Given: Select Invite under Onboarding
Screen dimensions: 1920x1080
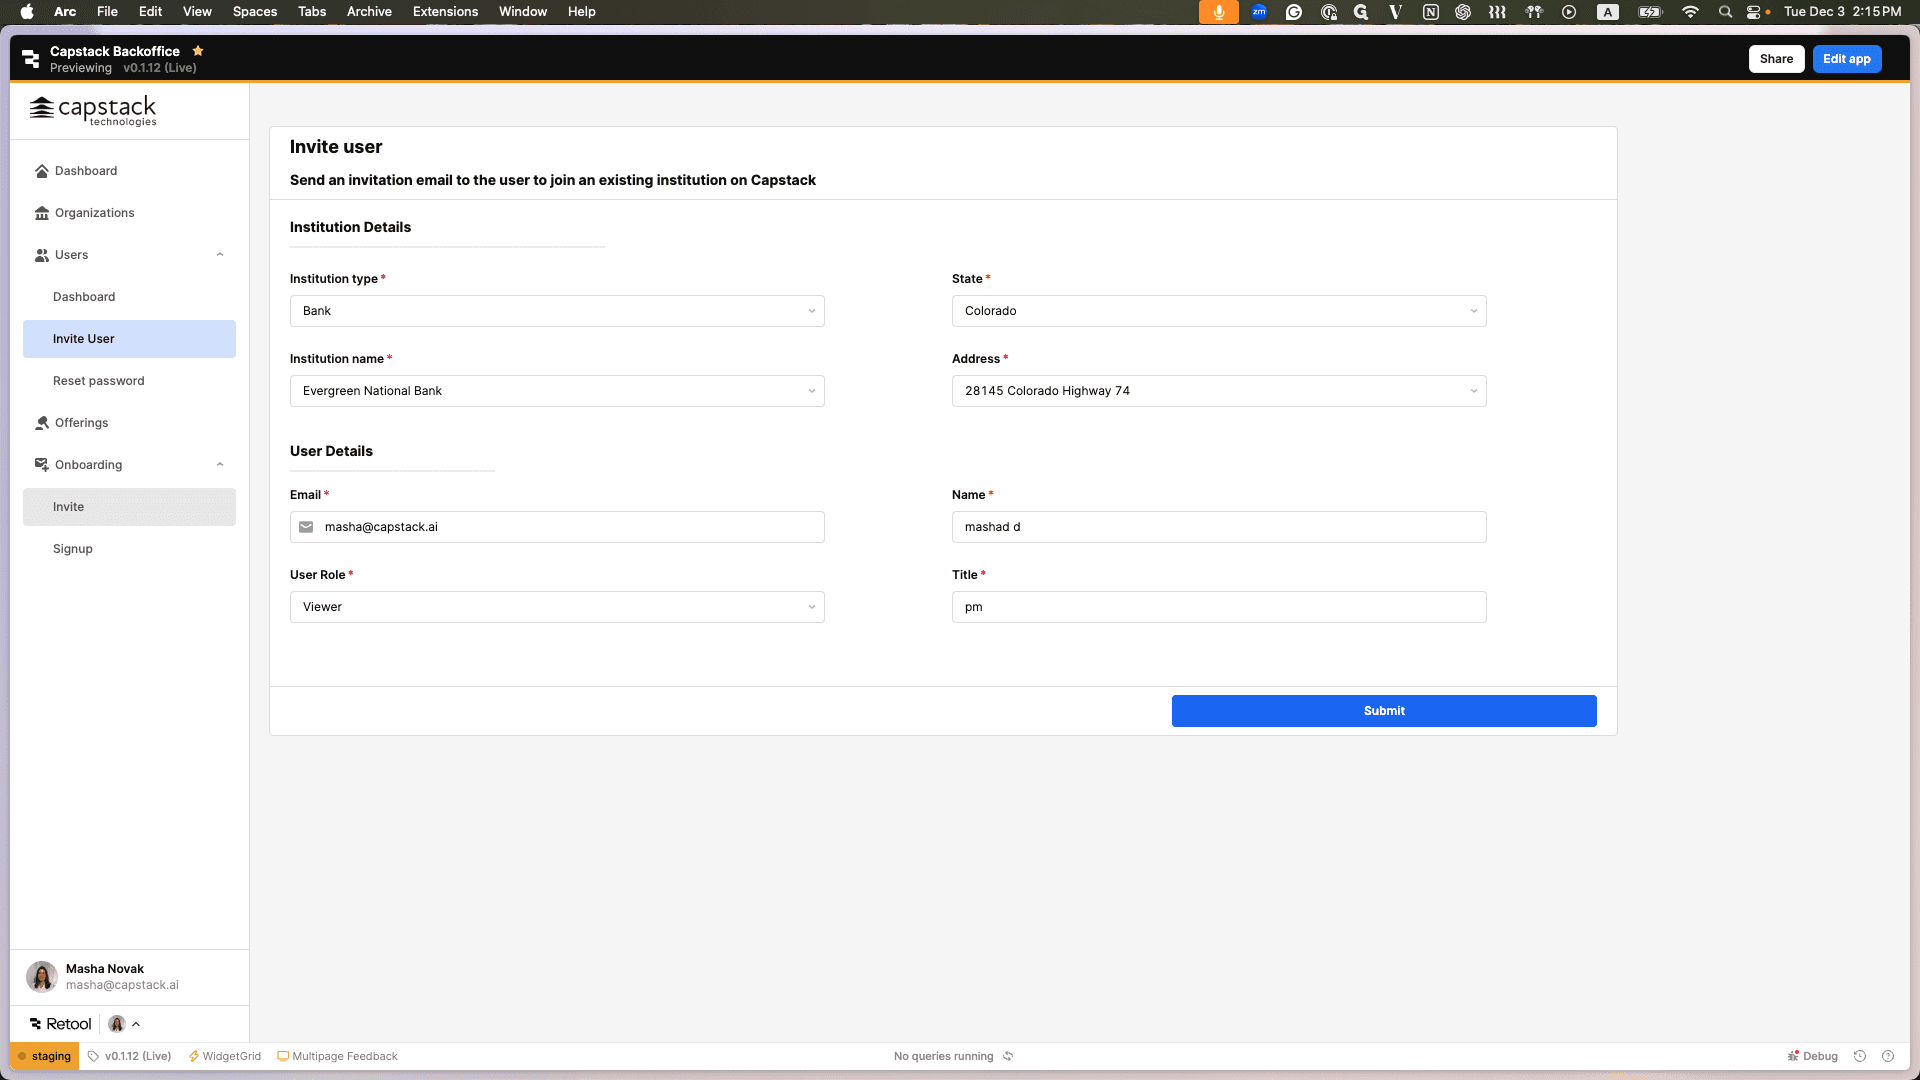Looking at the screenshot, I should [x=129, y=507].
